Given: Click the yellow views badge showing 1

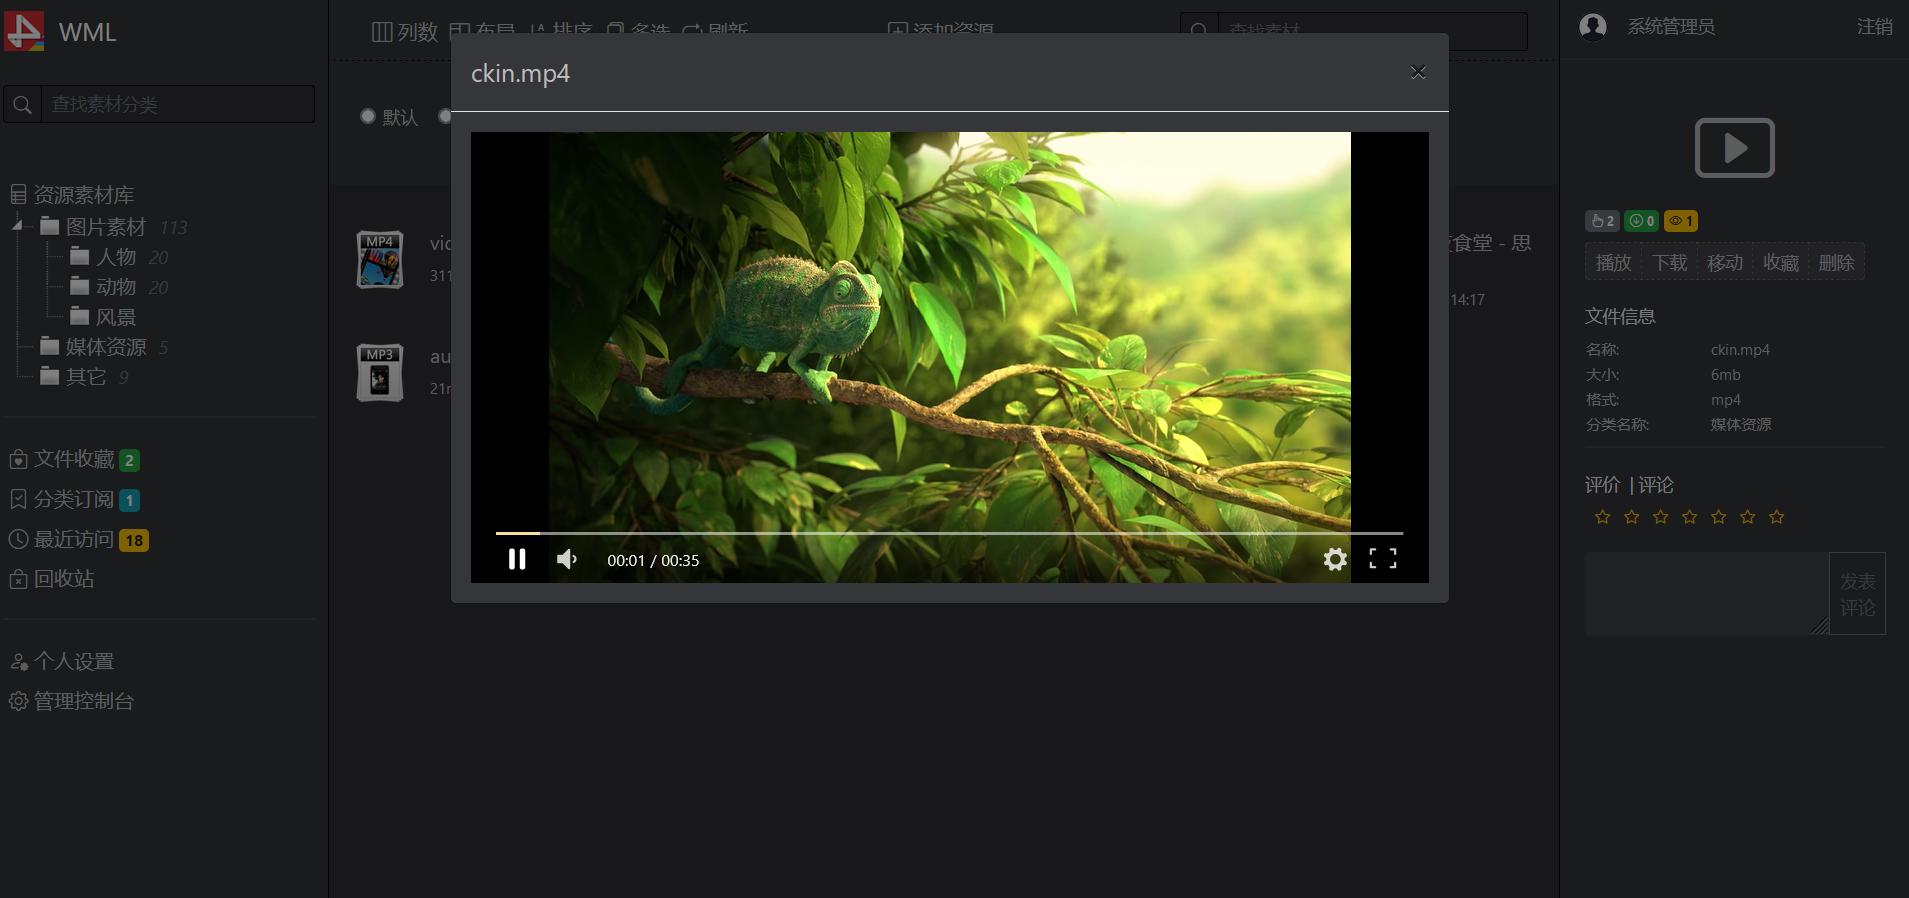Looking at the screenshot, I should [1681, 221].
